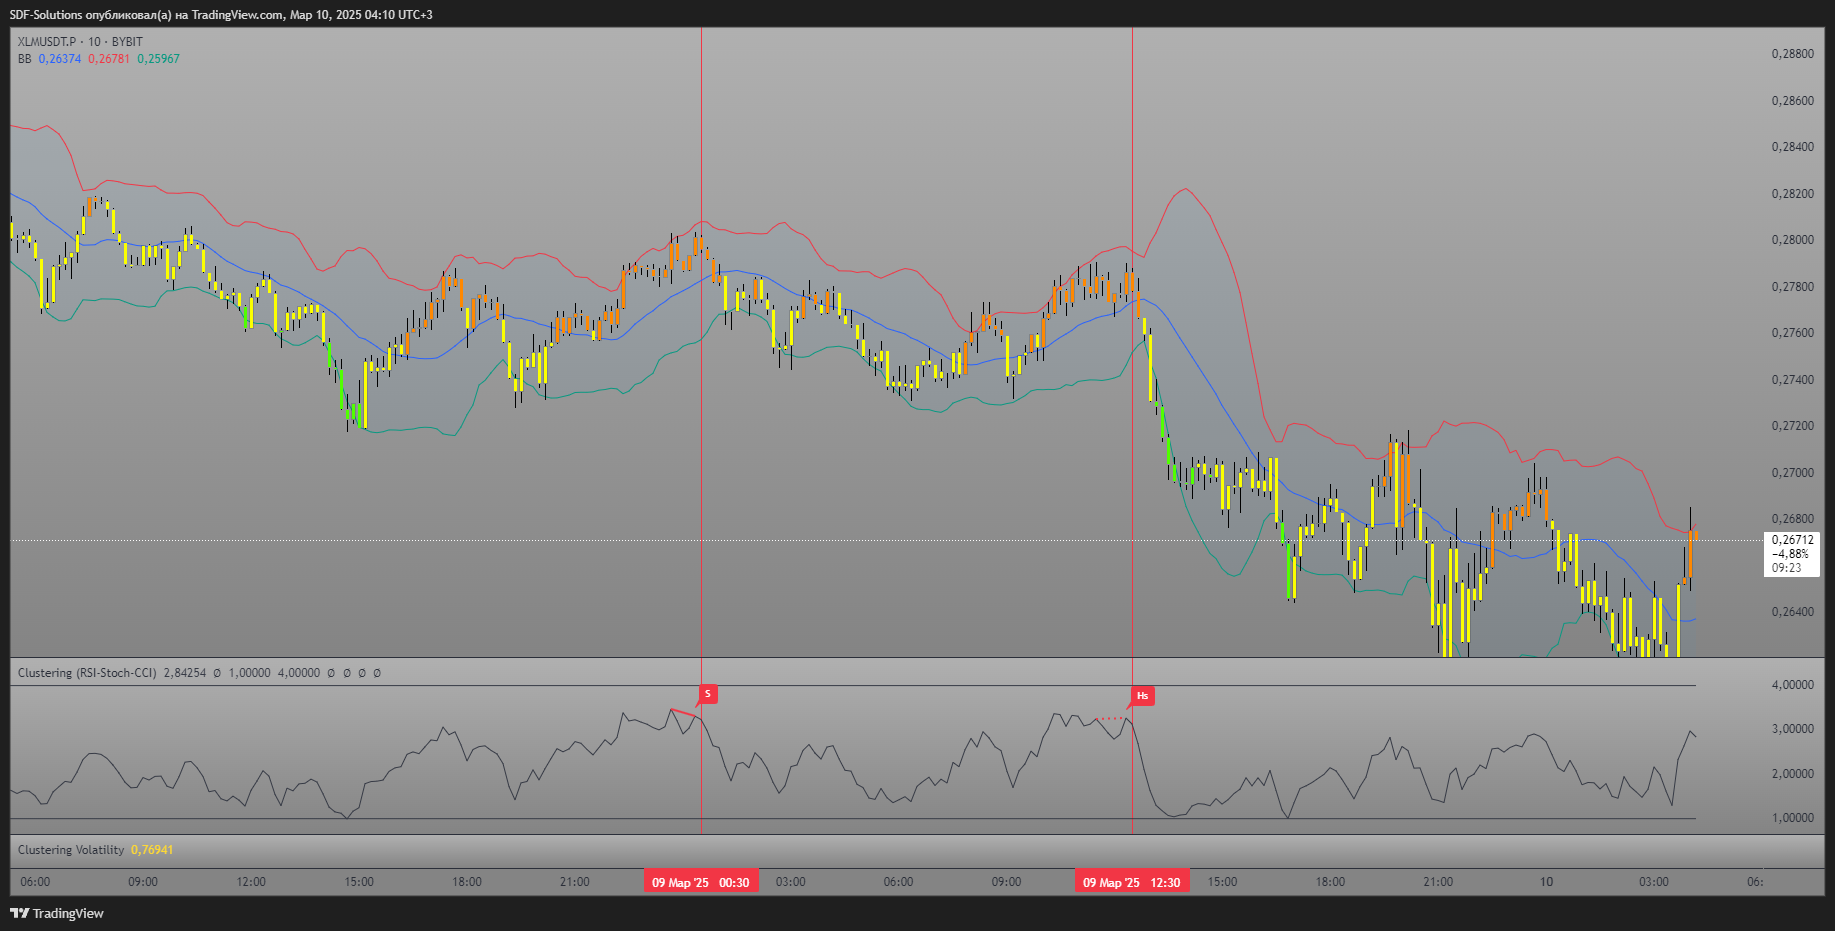The image size is (1835, 931).
Task: Click the "10" date label on time axis
Action: click(x=1546, y=882)
